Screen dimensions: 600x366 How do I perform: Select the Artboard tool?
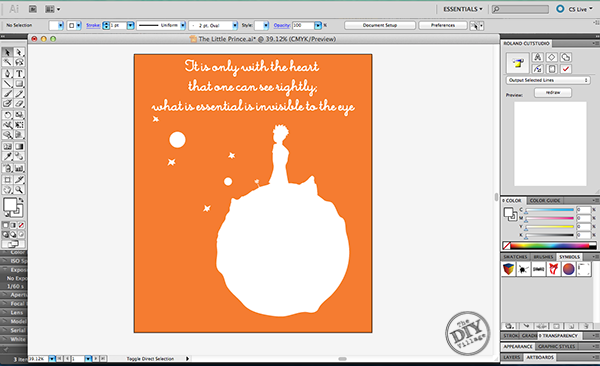(7, 180)
